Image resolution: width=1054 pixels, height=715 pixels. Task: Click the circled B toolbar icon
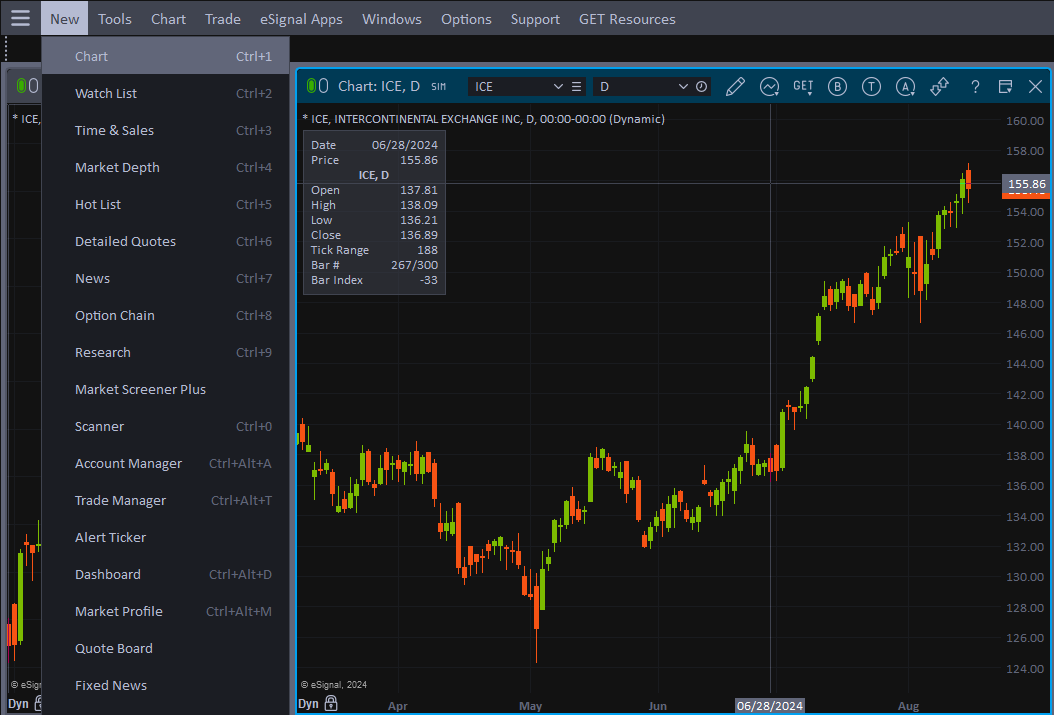coord(837,87)
